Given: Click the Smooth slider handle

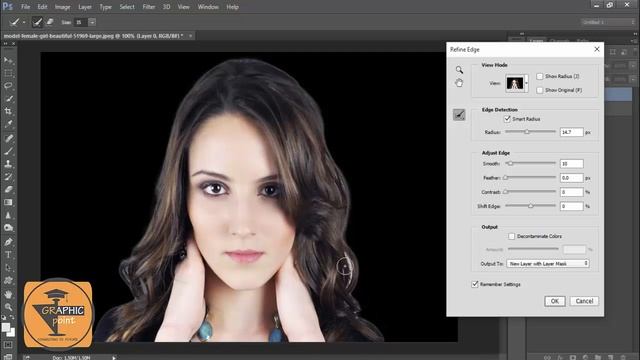Looking at the screenshot, I should coord(510,163).
